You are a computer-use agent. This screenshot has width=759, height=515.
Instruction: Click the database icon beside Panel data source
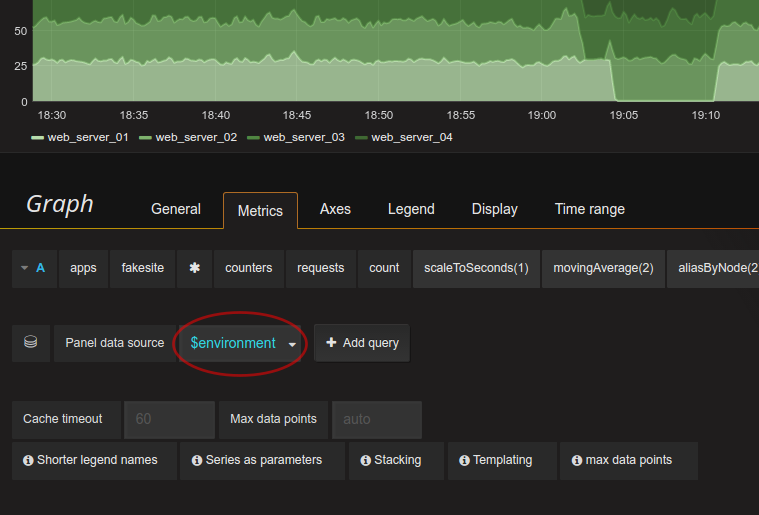coord(31,343)
